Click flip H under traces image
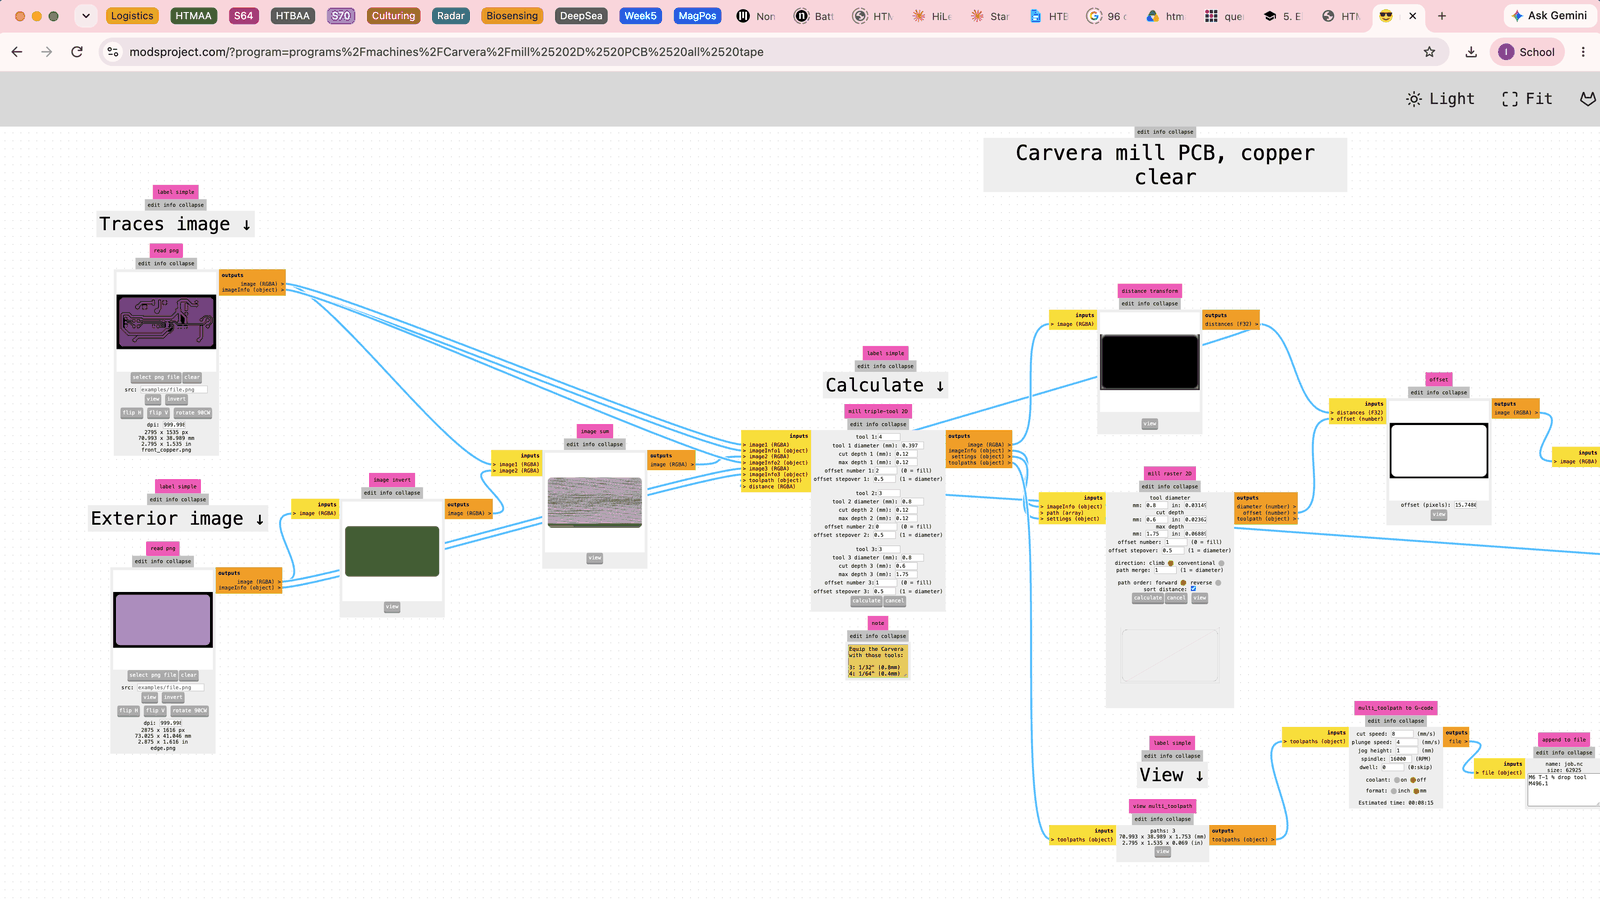This screenshot has height=899, width=1600. tap(131, 413)
